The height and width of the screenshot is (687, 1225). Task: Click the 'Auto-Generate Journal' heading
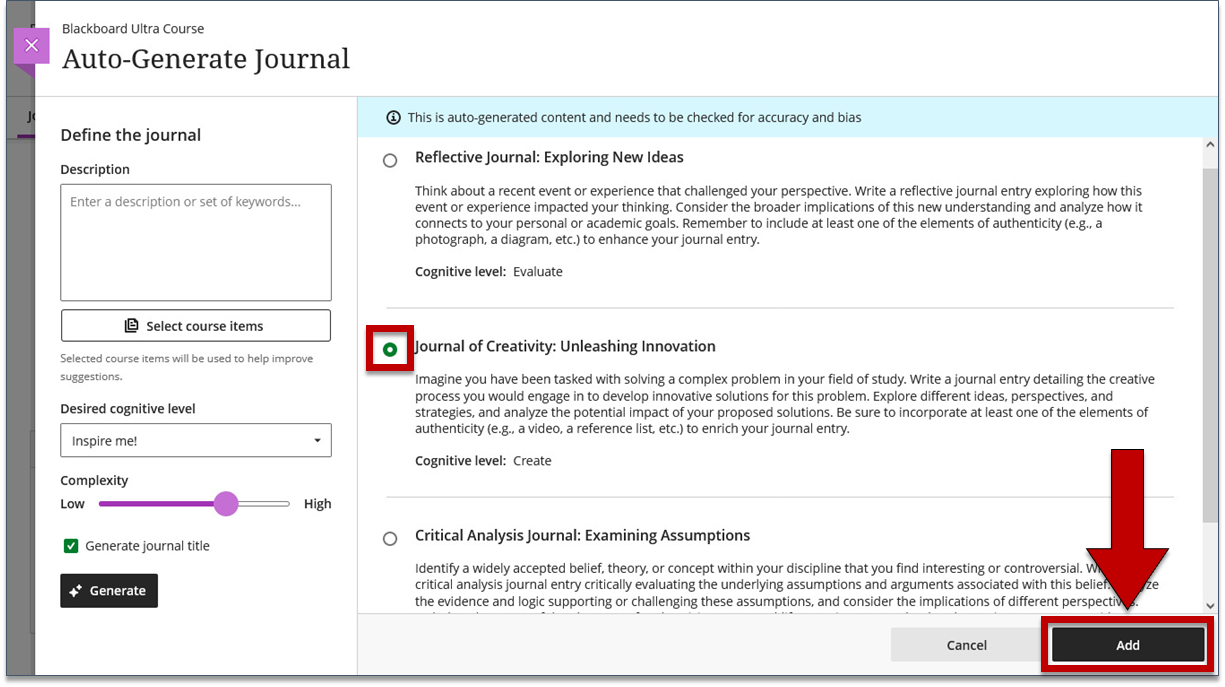(206, 59)
